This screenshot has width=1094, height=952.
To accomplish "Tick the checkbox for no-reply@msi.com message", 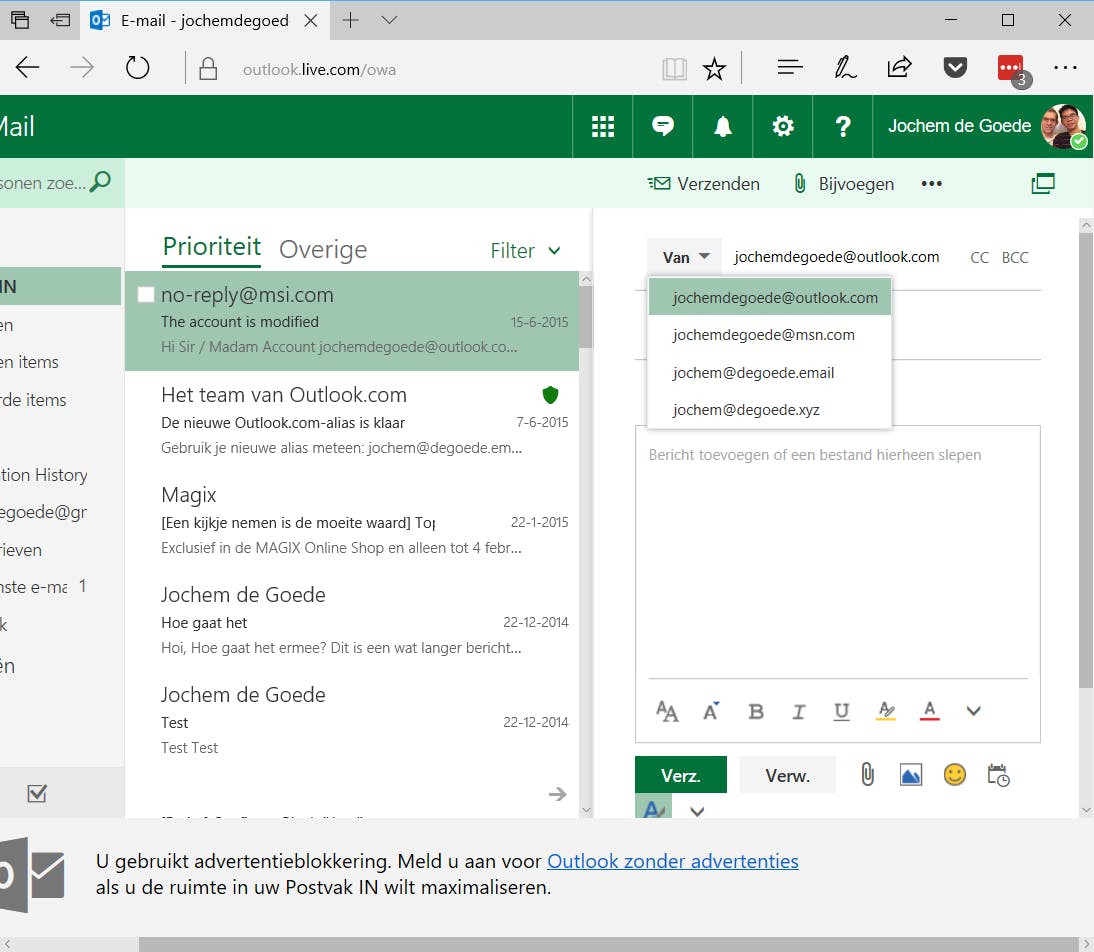I will coord(146,295).
